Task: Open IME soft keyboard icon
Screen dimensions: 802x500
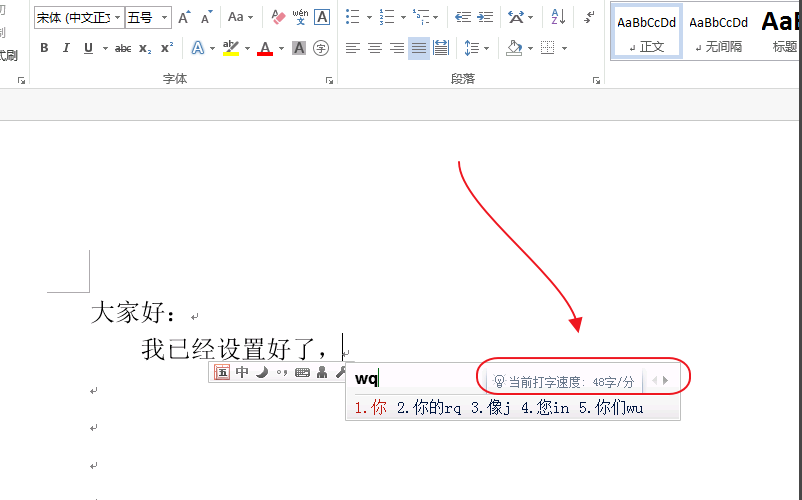Action: pos(302,373)
